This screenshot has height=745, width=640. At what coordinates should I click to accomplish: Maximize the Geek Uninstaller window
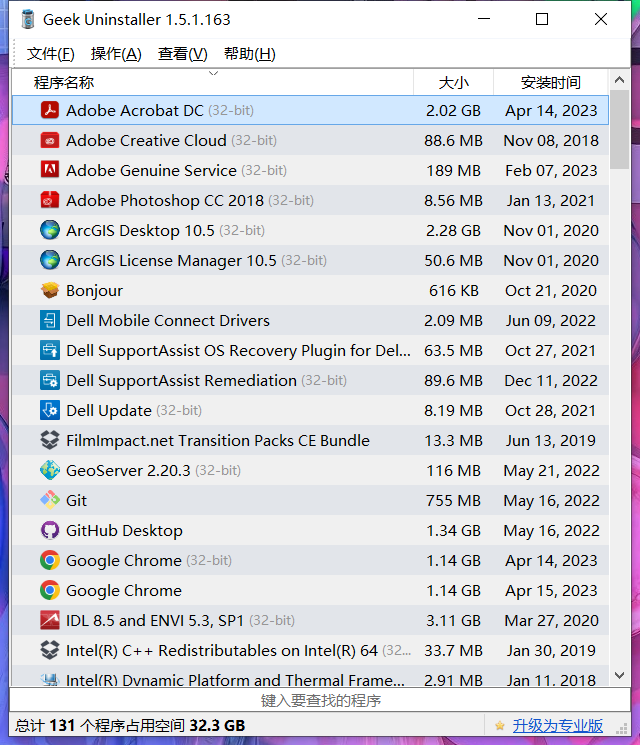[542, 19]
